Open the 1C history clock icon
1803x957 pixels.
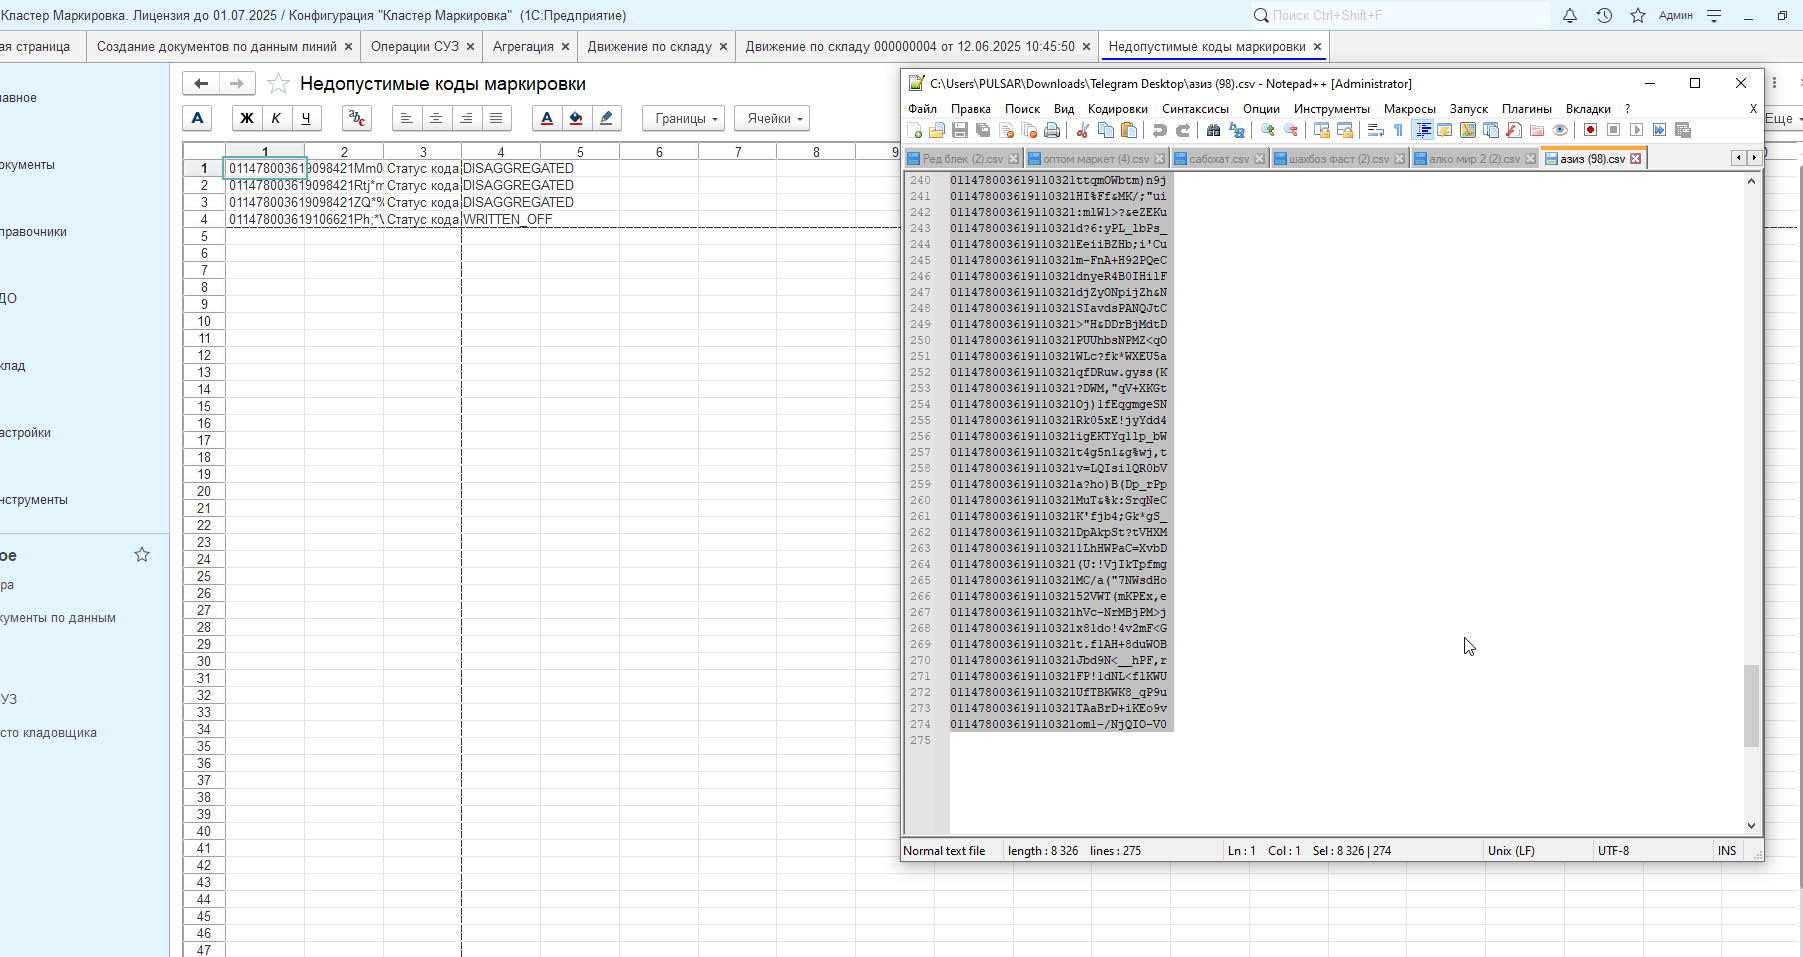[1604, 15]
